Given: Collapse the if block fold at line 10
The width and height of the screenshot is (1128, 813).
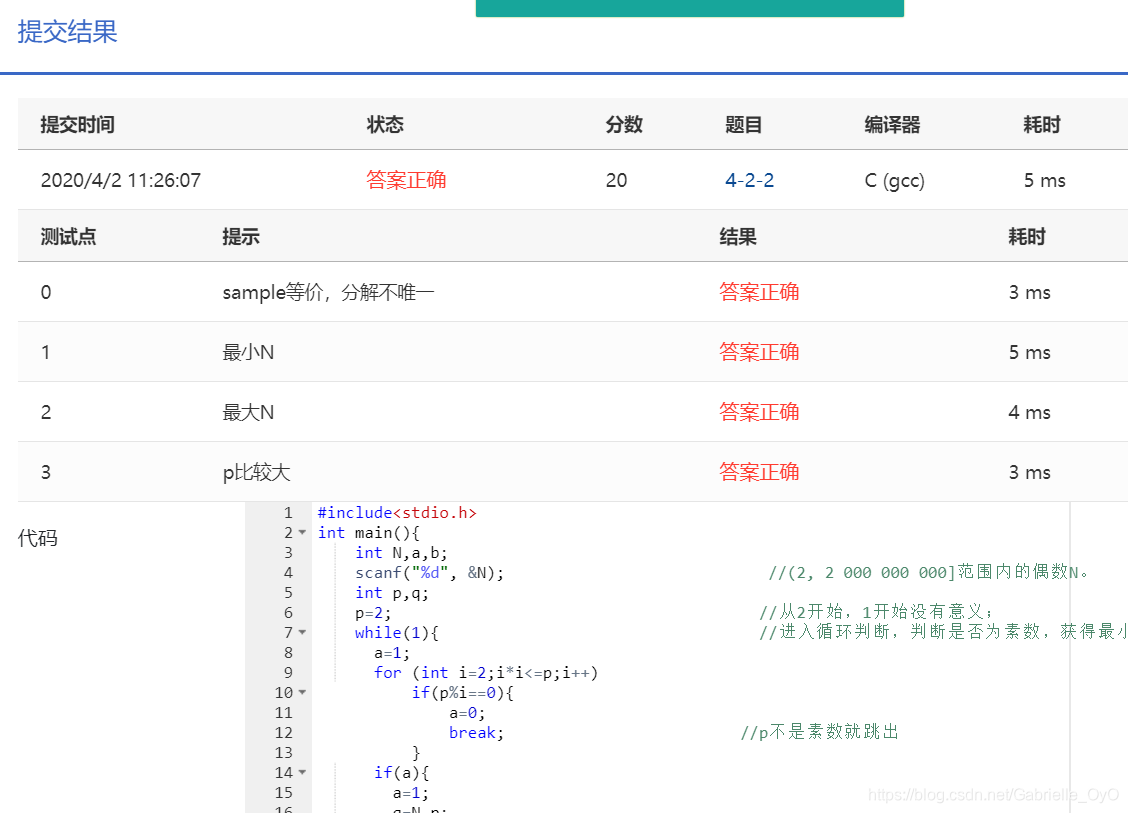Looking at the screenshot, I should click(x=301, y=692).
